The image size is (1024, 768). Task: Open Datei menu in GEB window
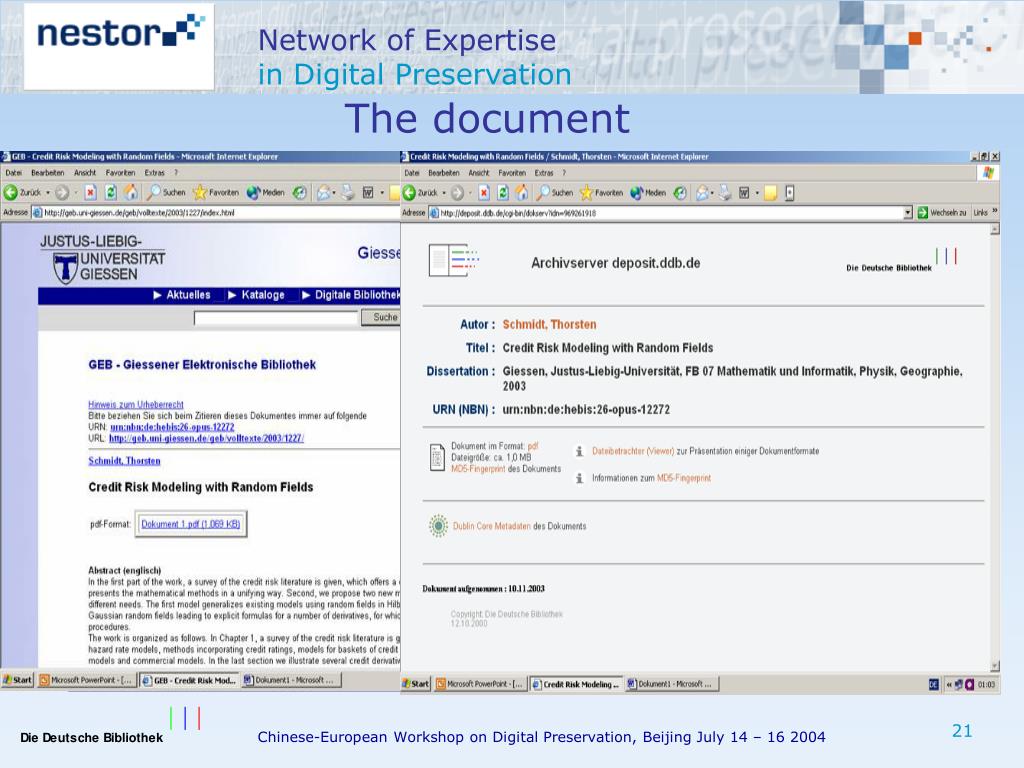pos(14,173)
